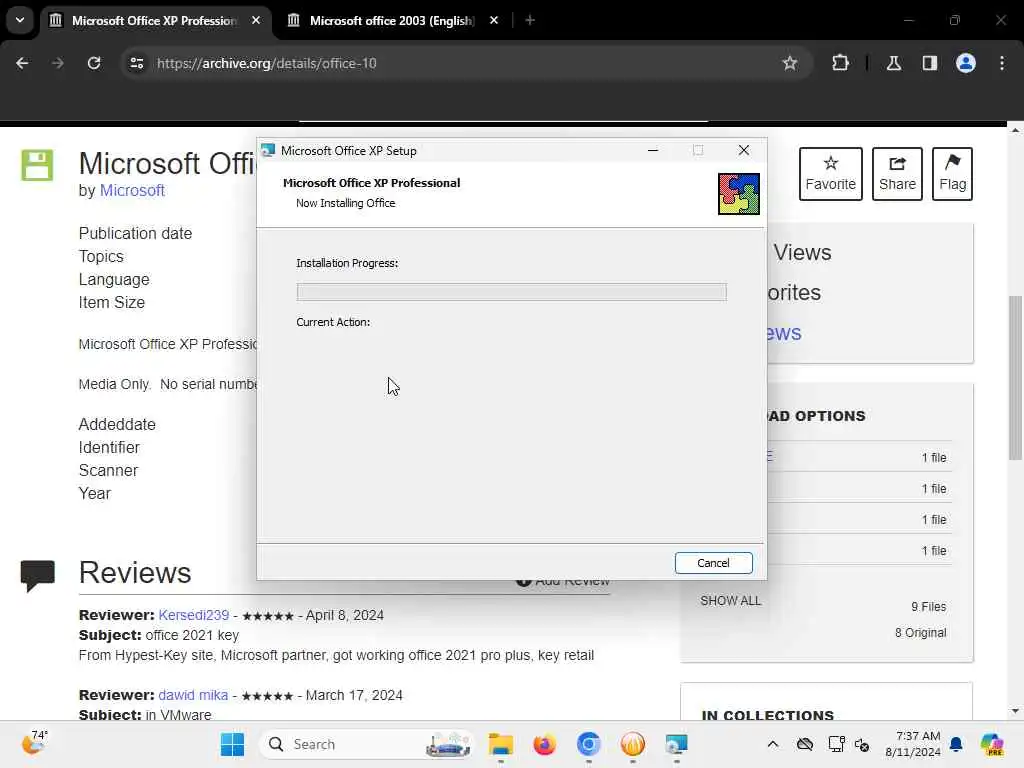This screenshot has height=768, width=1024.
Task: Click the page vertical scrollbar thumb
Action: pyautogui.click(x=1015, y=377)
